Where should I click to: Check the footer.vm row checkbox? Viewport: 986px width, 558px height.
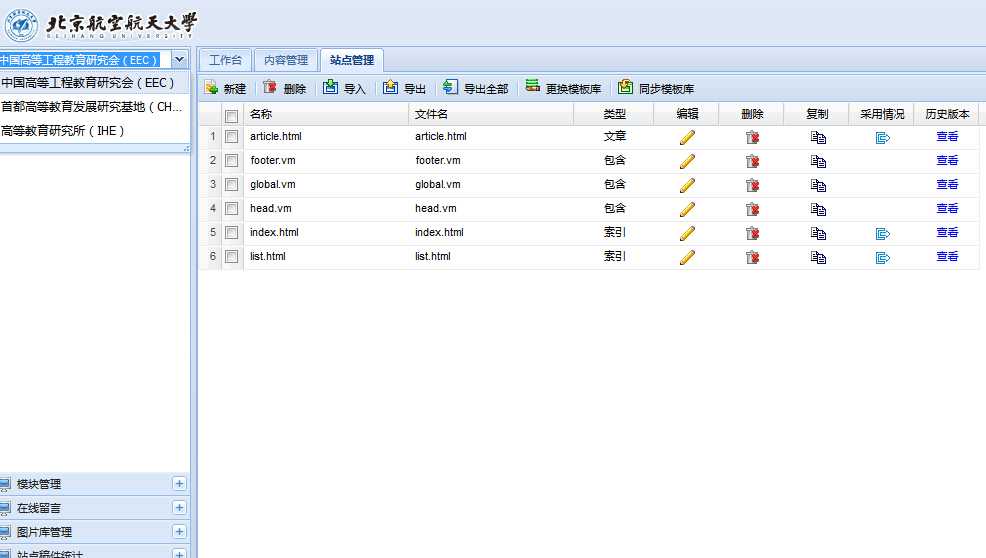point(231,160)
